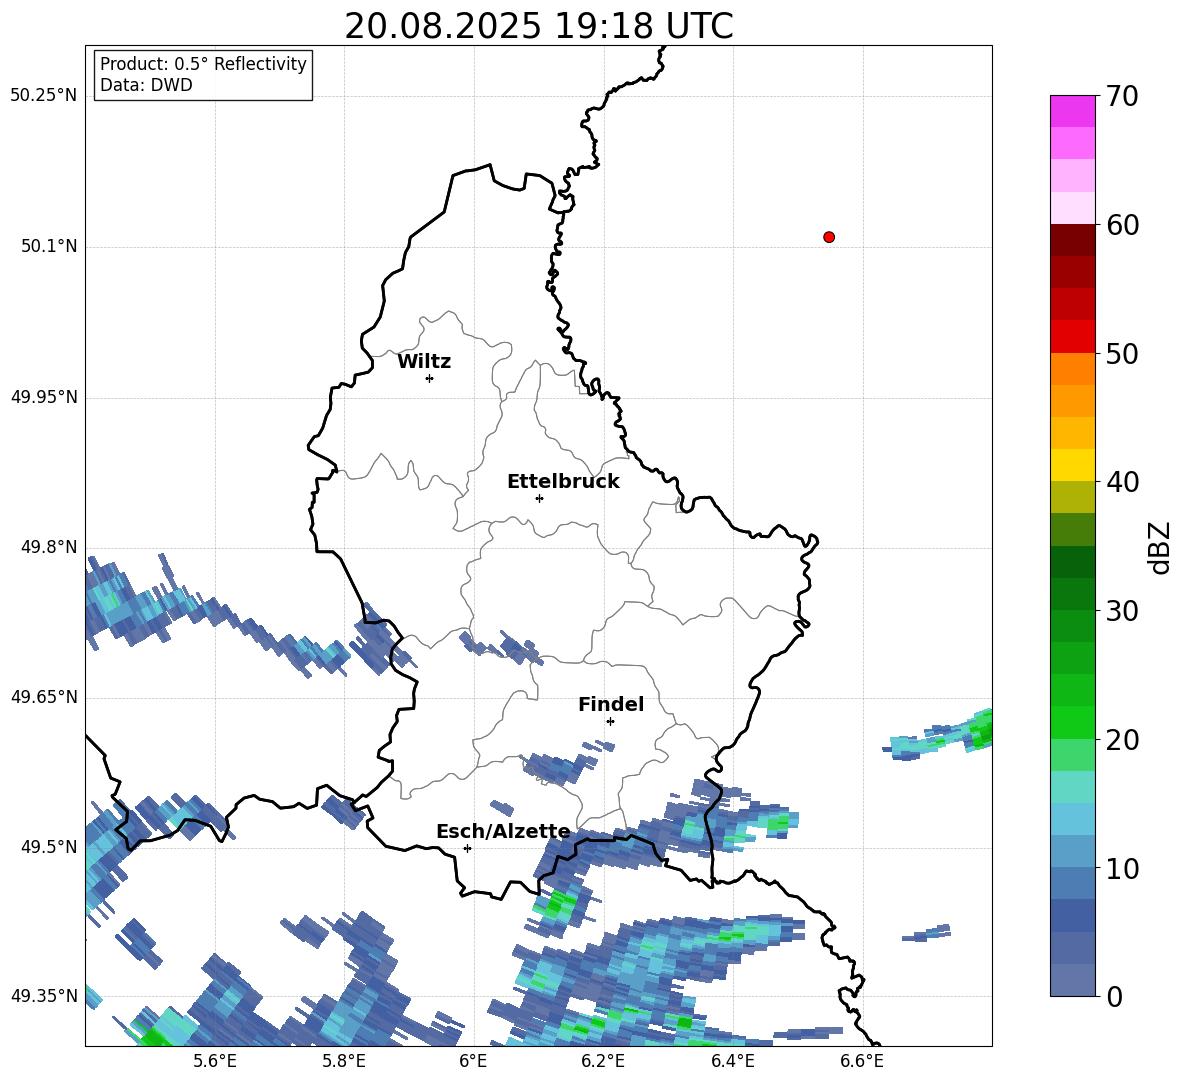Click the dark blue colorbar segment near 5
The height and width of the screenshot is (1081, 1184).
(x=1072, y=915)
